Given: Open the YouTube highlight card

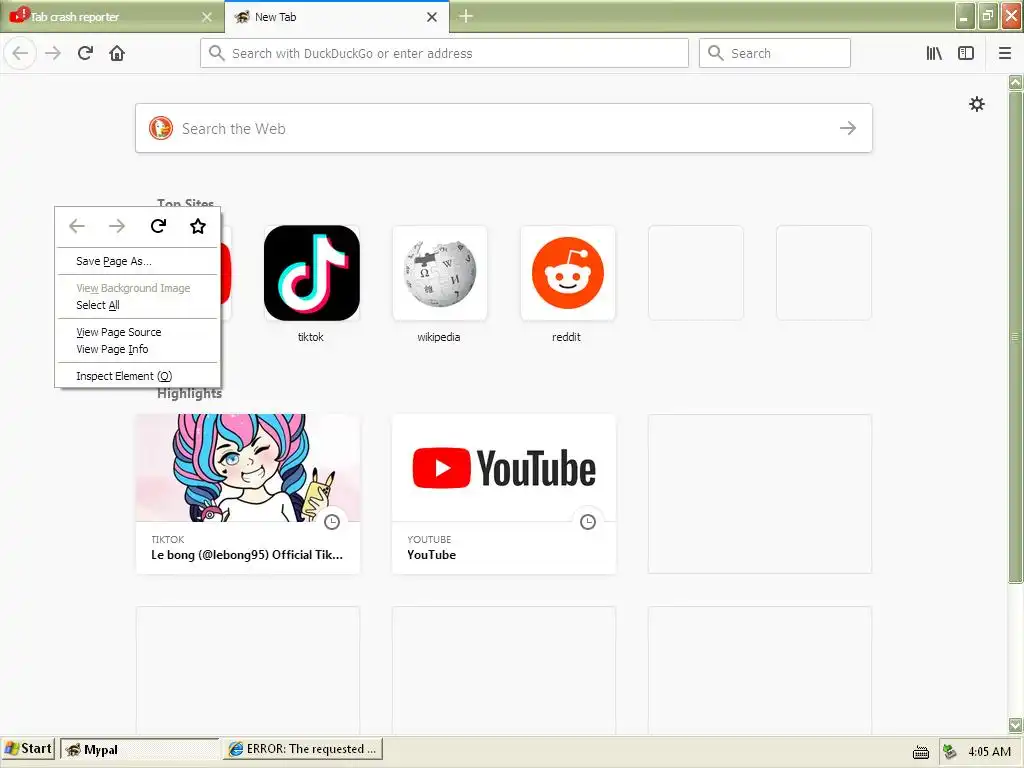Looking at the screenshot, I should pos(504,494).
